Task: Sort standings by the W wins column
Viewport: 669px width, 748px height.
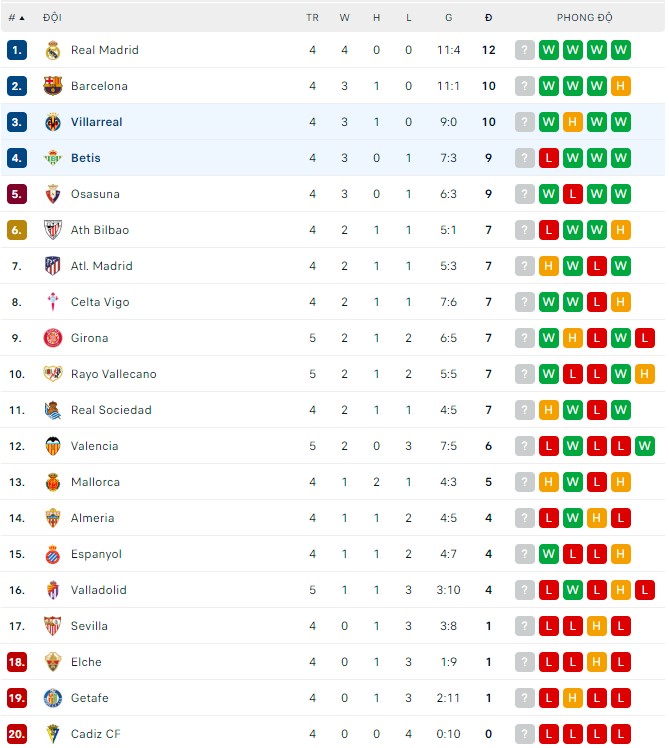Action: tap(344, 18)
